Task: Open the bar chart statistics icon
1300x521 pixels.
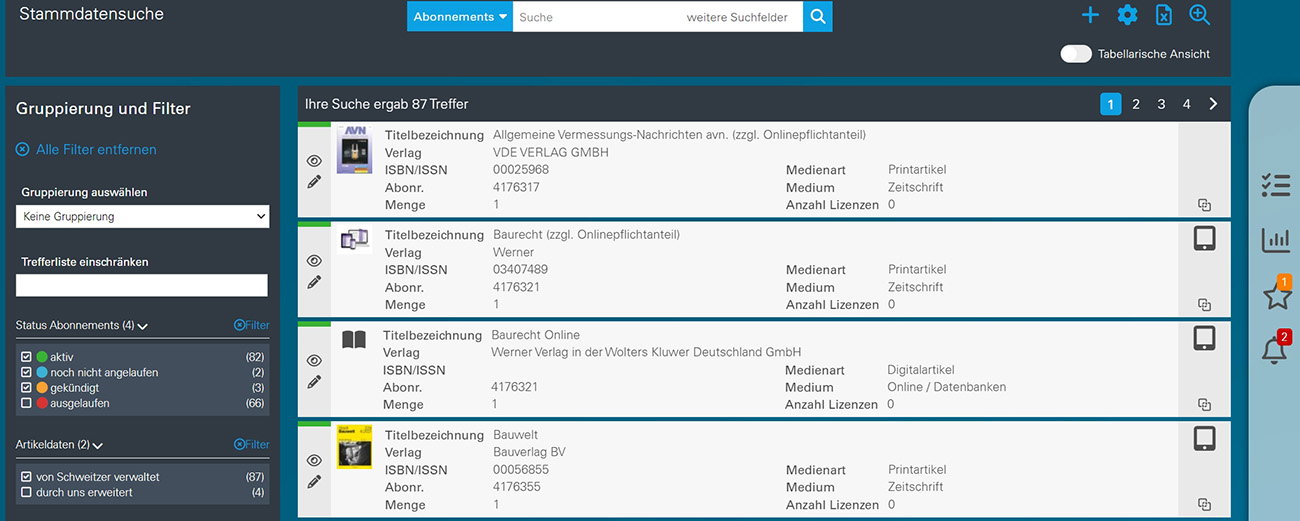Action: tap(1275, 240)
